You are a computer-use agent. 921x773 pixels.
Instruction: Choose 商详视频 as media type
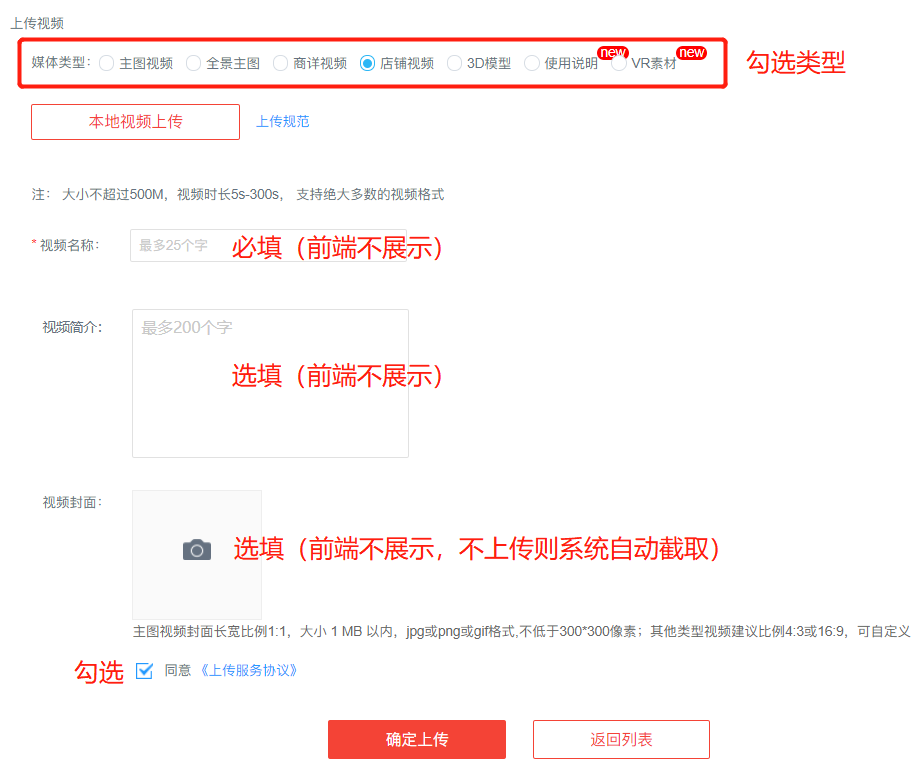click(x=280, y=63)
